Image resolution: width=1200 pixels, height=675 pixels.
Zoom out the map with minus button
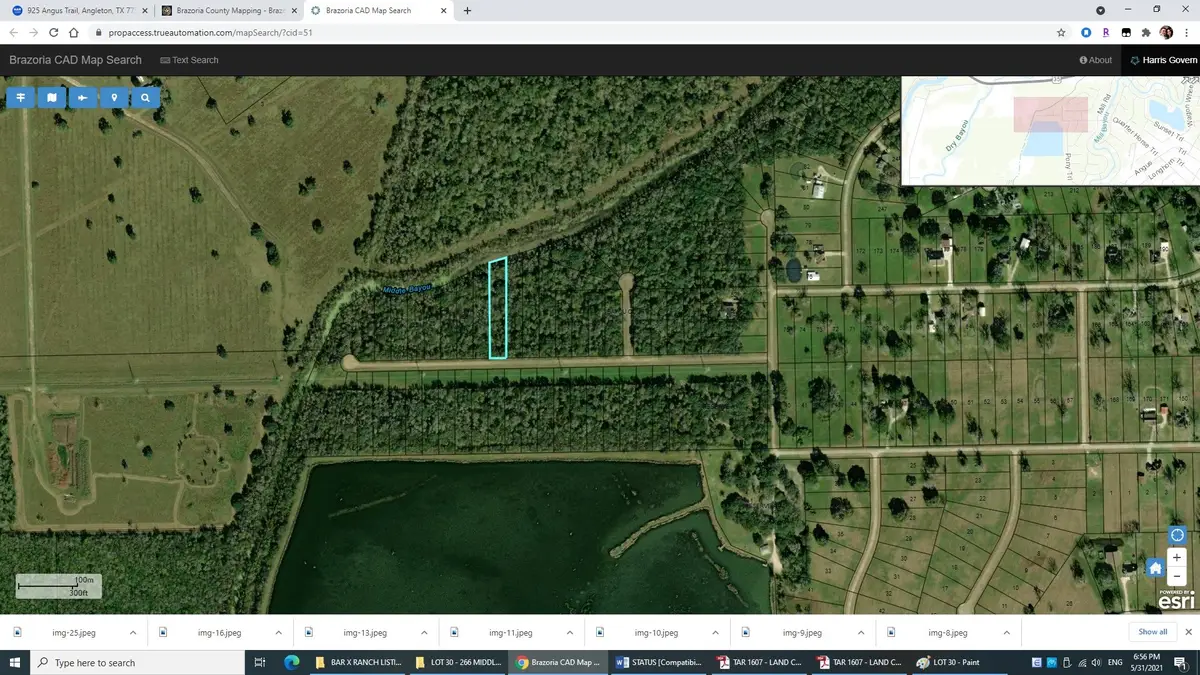[x=1177, y=576]
